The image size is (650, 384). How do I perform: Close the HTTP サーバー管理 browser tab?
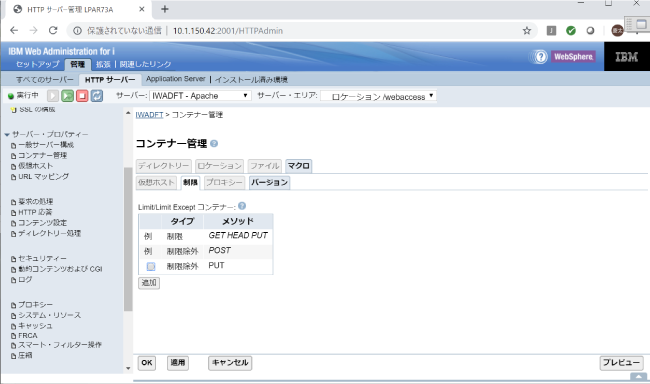click(x=141, y=9)
